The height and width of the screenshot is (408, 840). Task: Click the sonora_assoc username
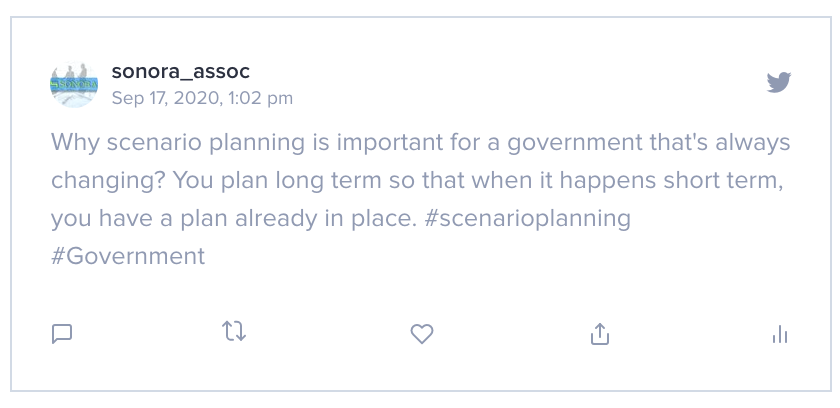point(181,71)
